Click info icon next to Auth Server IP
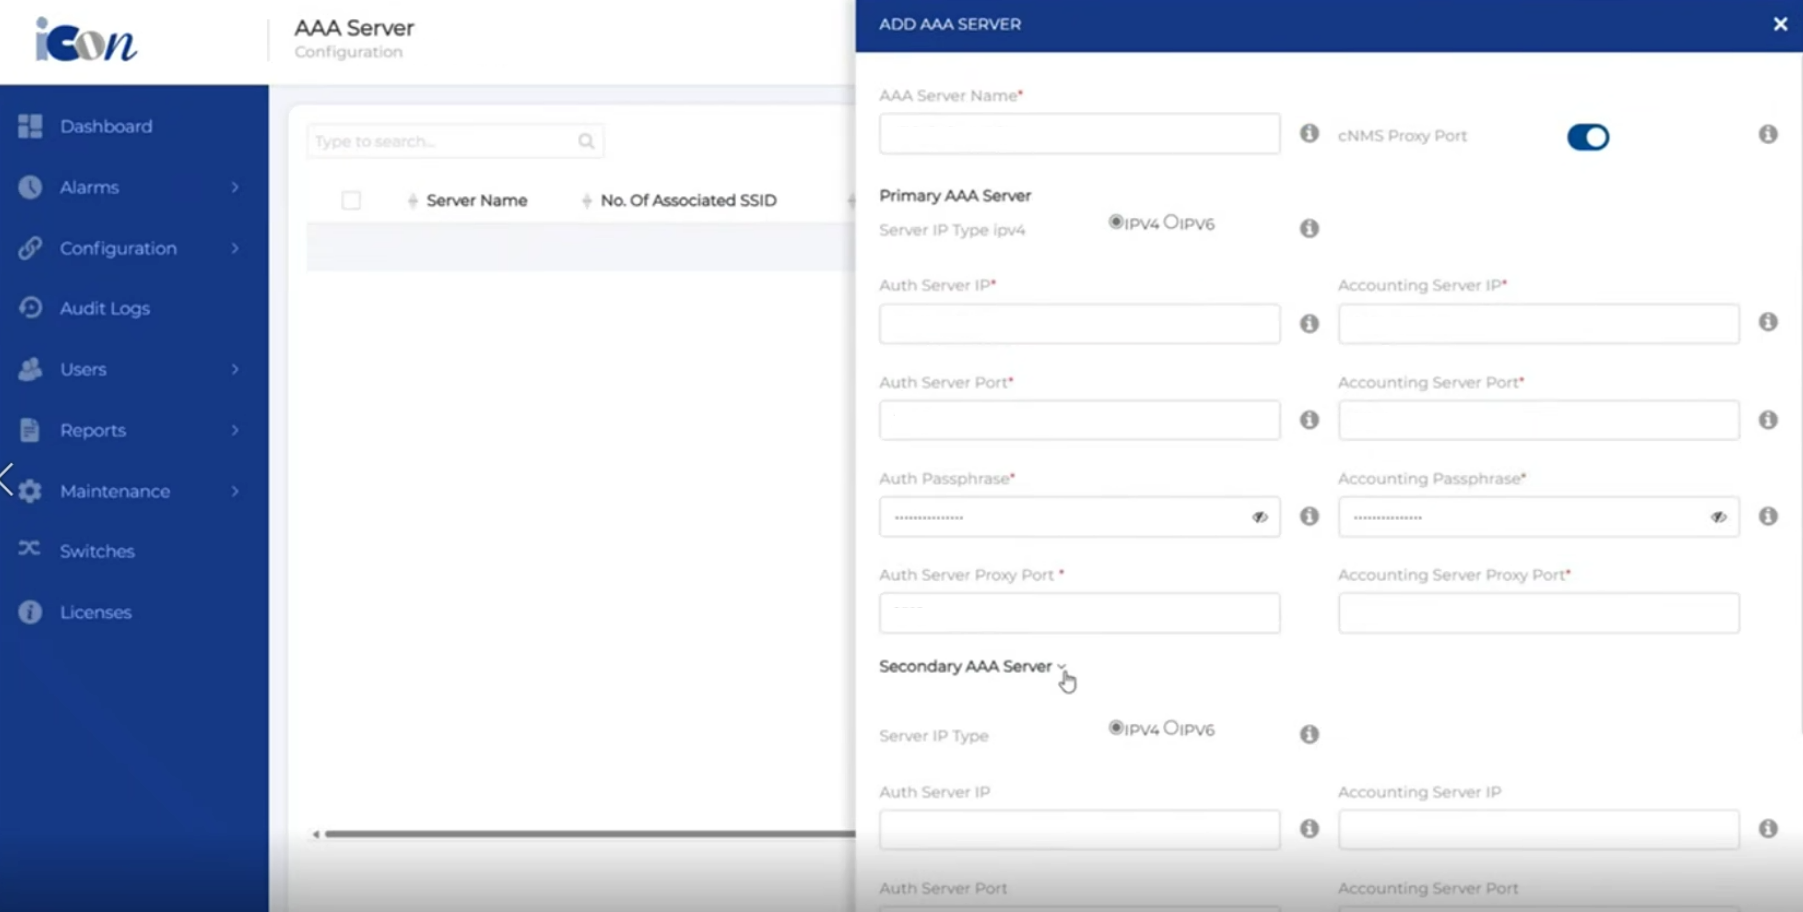 point(1309,324)
